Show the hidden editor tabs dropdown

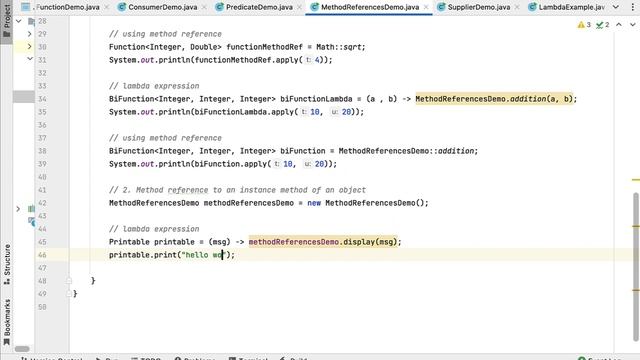pos(616,7)
